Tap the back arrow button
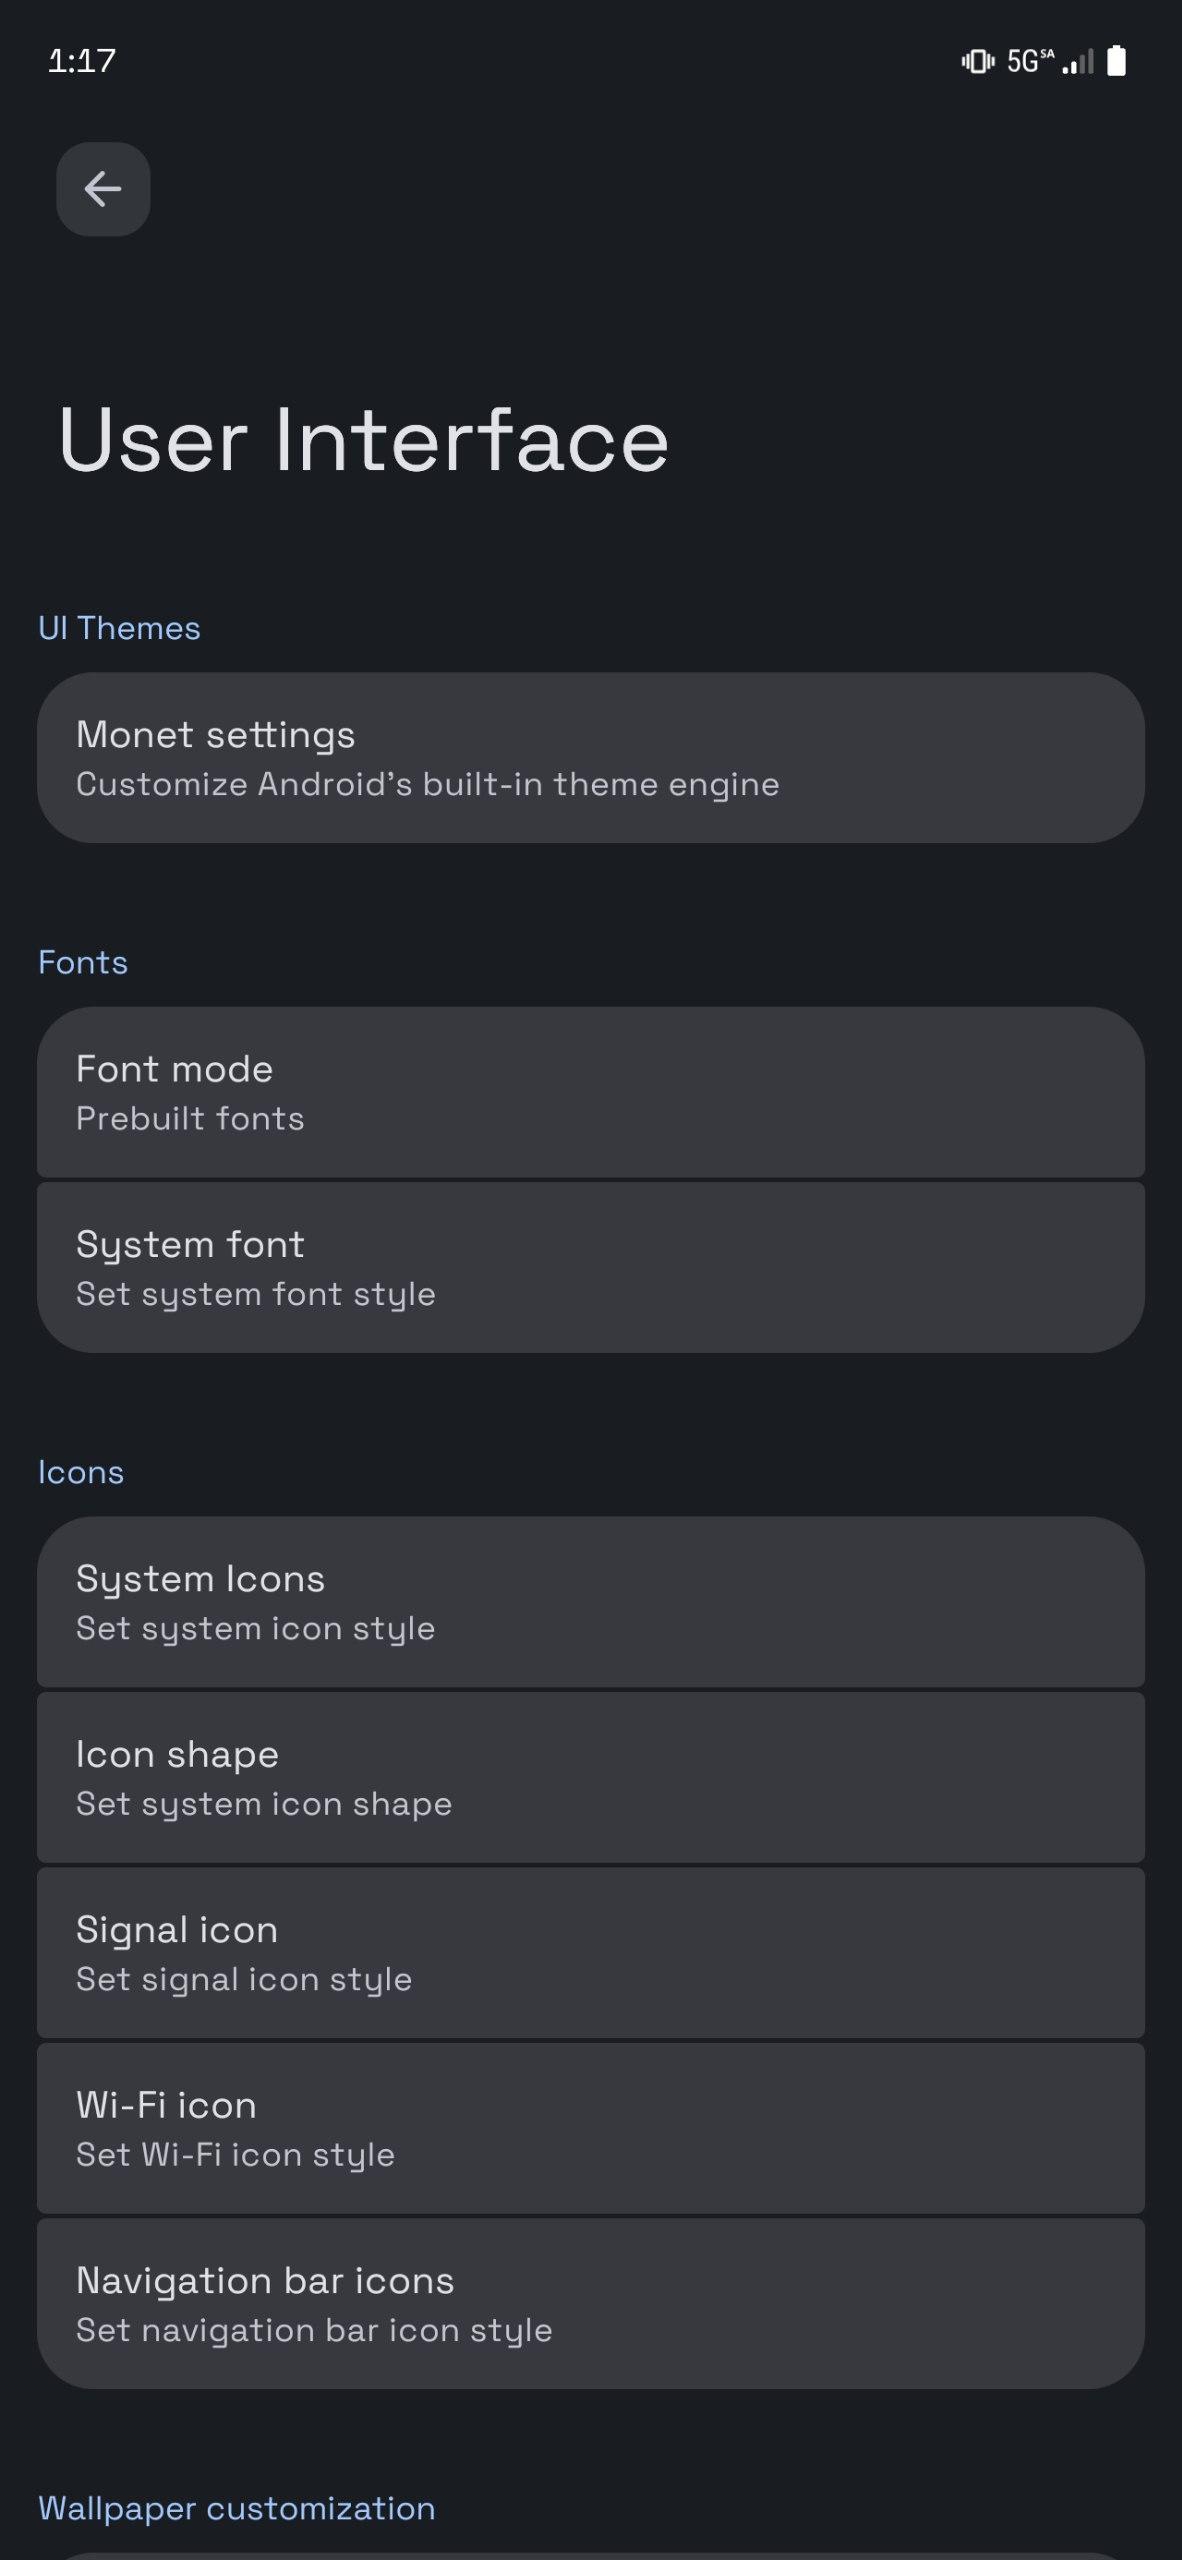Screen dimensions: 1182x2560 click(x=103, y=189)
